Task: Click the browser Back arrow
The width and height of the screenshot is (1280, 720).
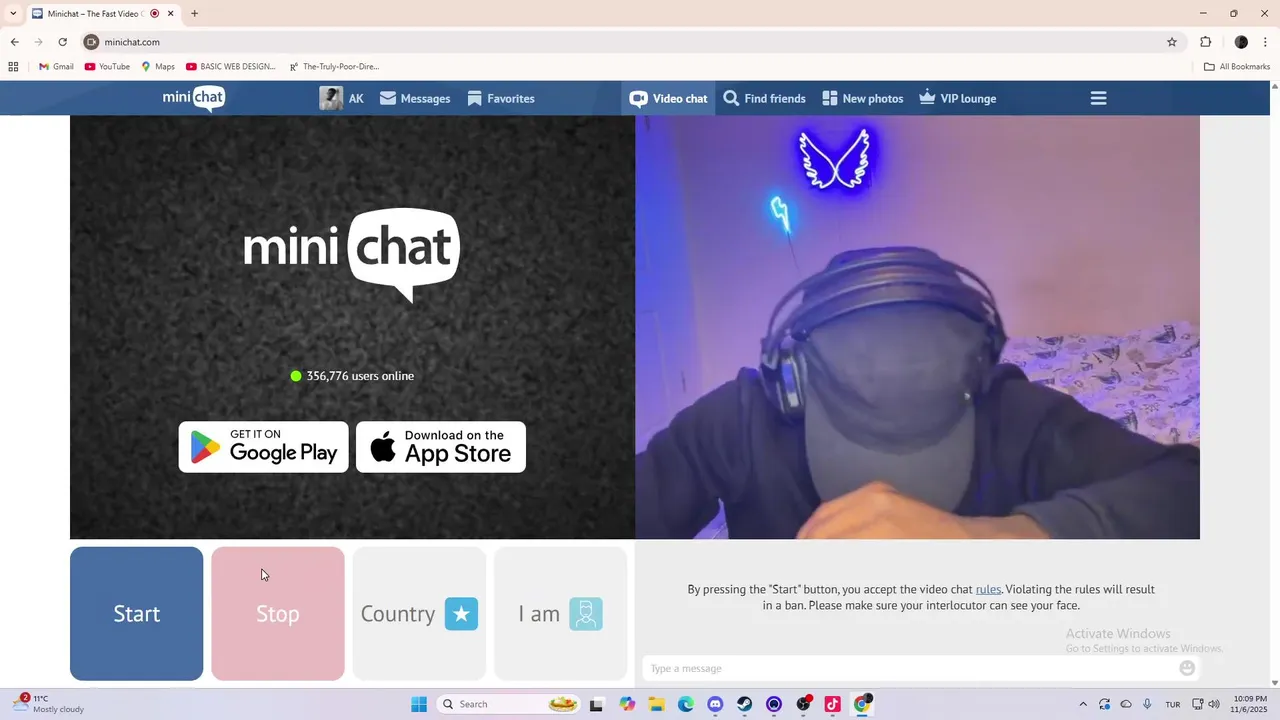Action: tap(14, 42)
